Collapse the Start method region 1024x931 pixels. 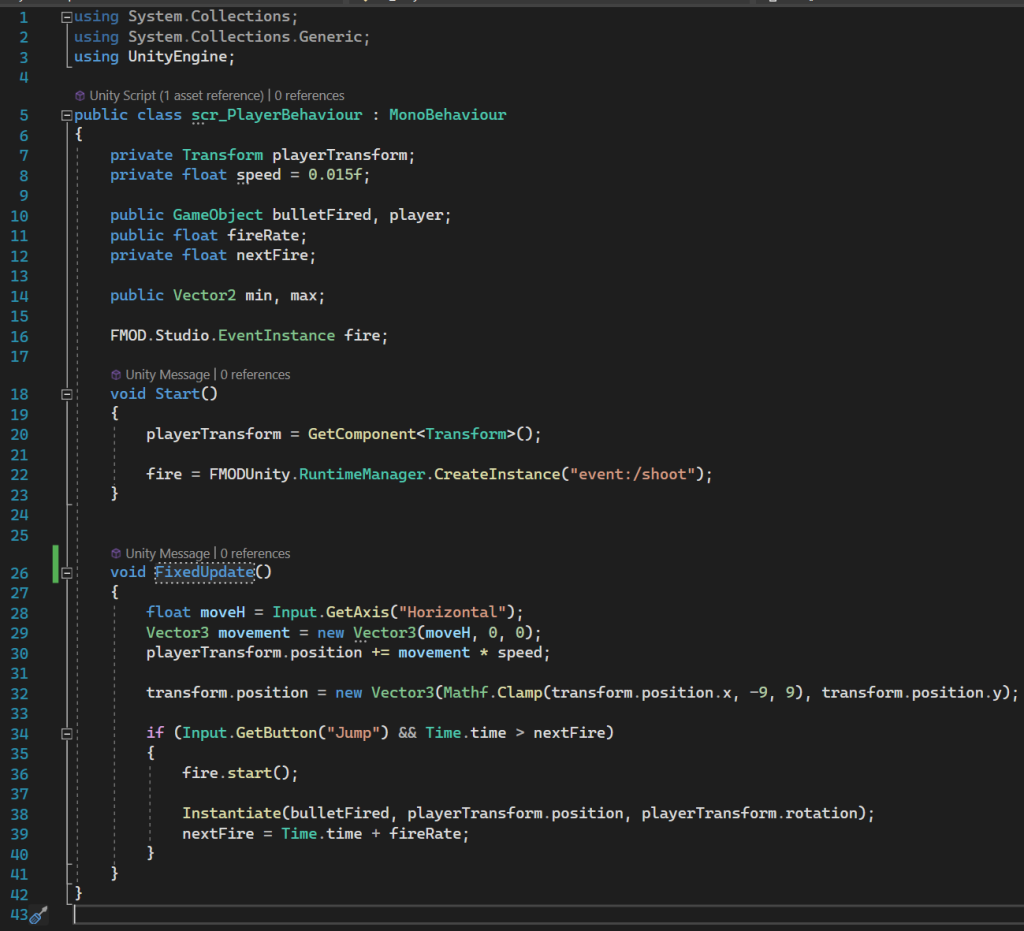(x=66, y=394)
